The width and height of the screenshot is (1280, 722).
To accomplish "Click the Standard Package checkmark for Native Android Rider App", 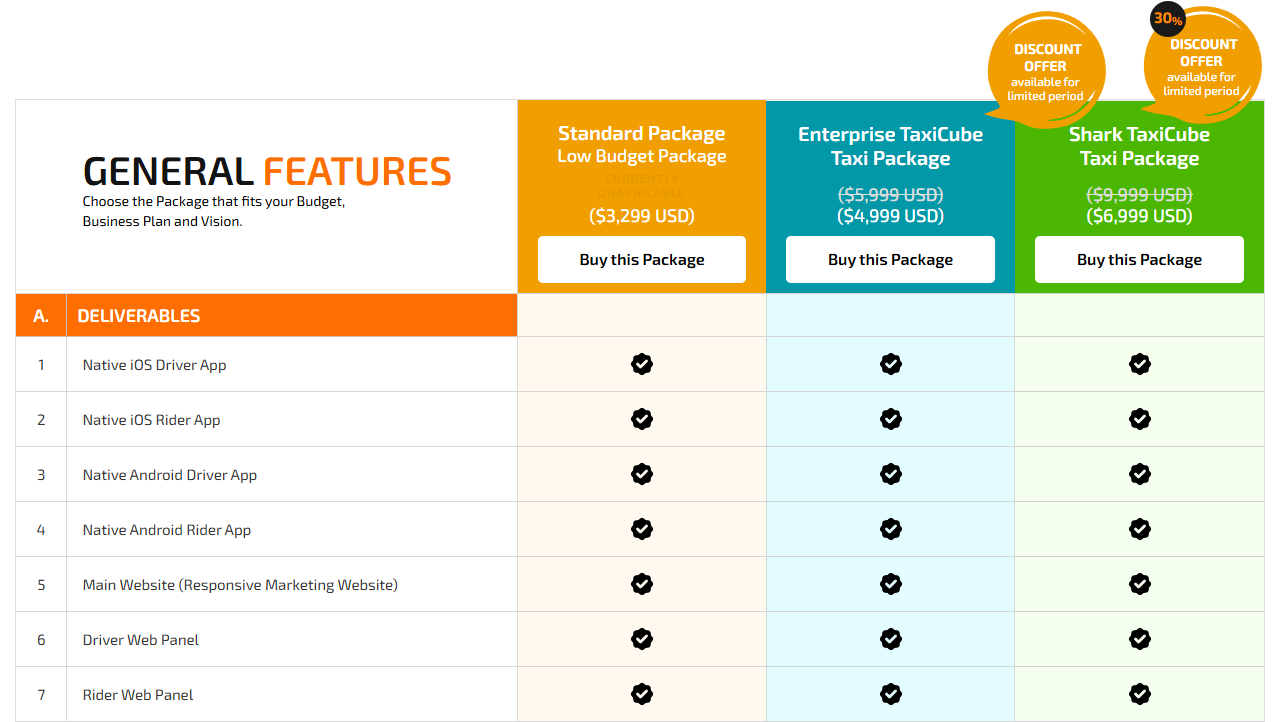I will tap(641, 529).
